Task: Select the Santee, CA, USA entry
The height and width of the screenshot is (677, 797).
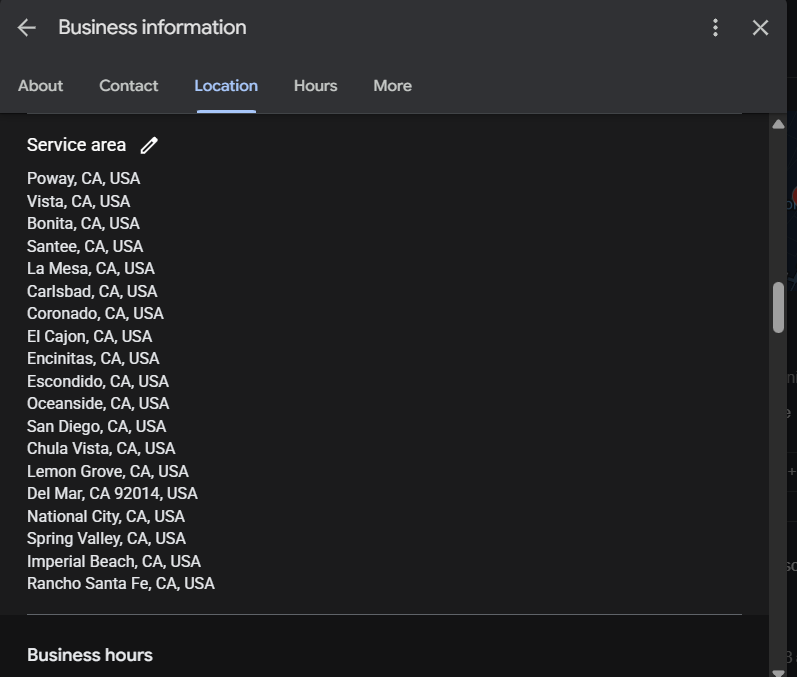Action: coord(85,247)
